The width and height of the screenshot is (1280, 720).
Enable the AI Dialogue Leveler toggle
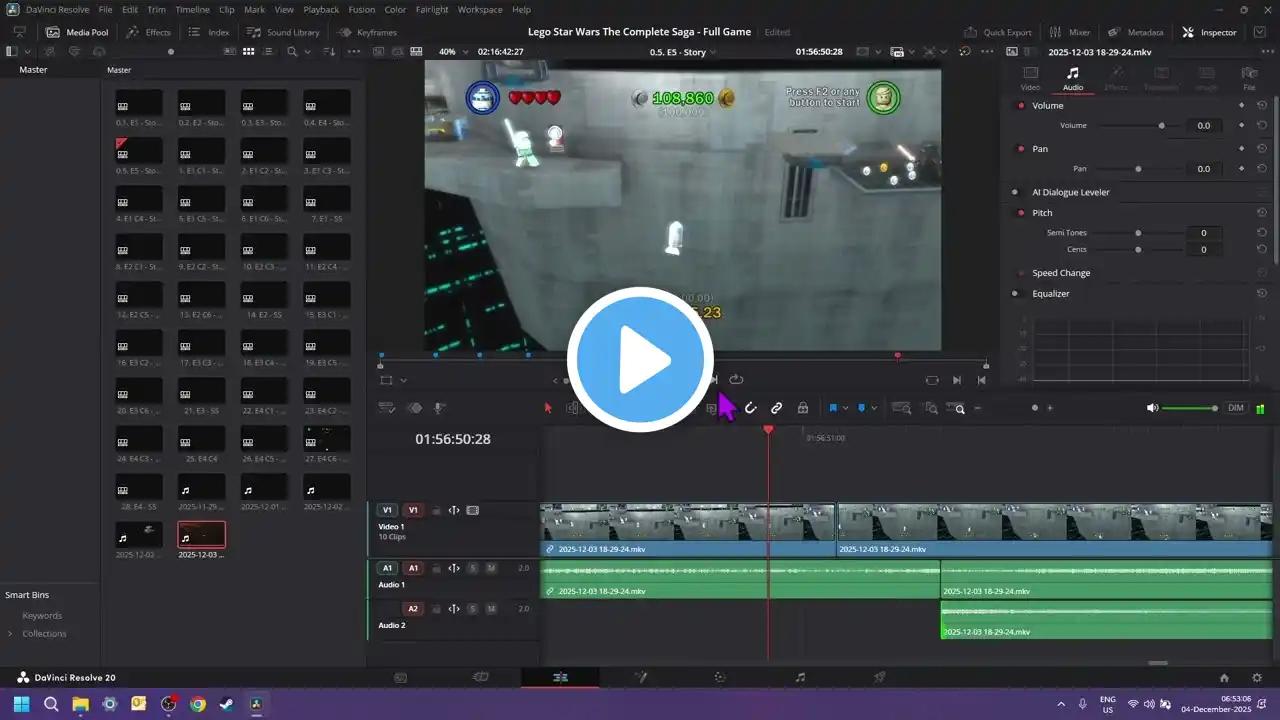[1015, 192]
